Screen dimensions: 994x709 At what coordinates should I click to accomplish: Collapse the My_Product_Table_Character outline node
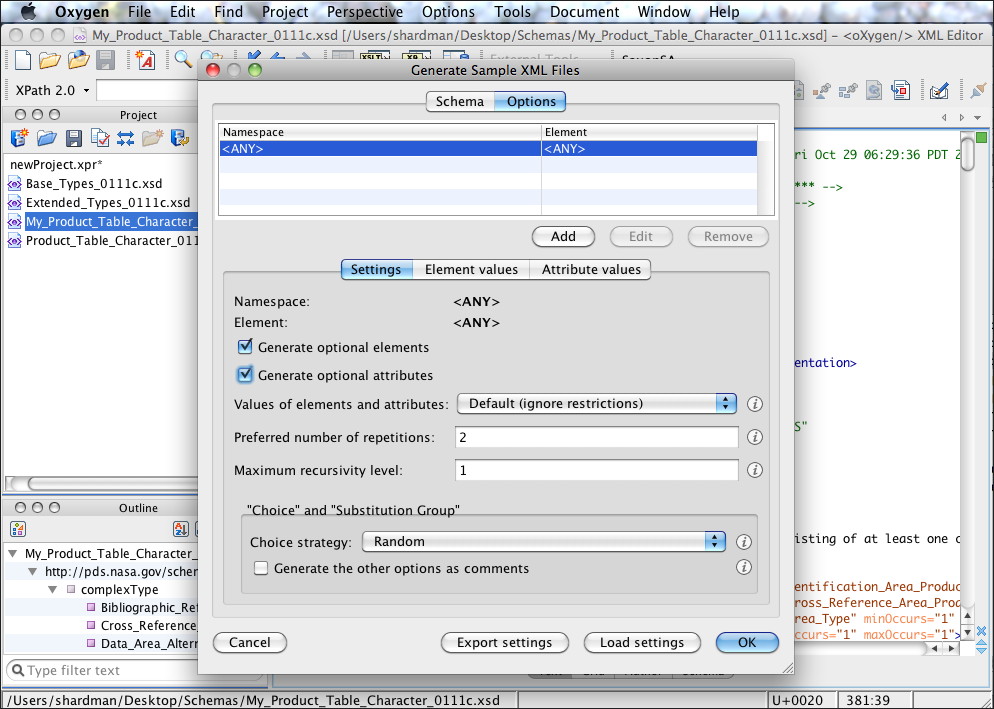click(12, 554)
